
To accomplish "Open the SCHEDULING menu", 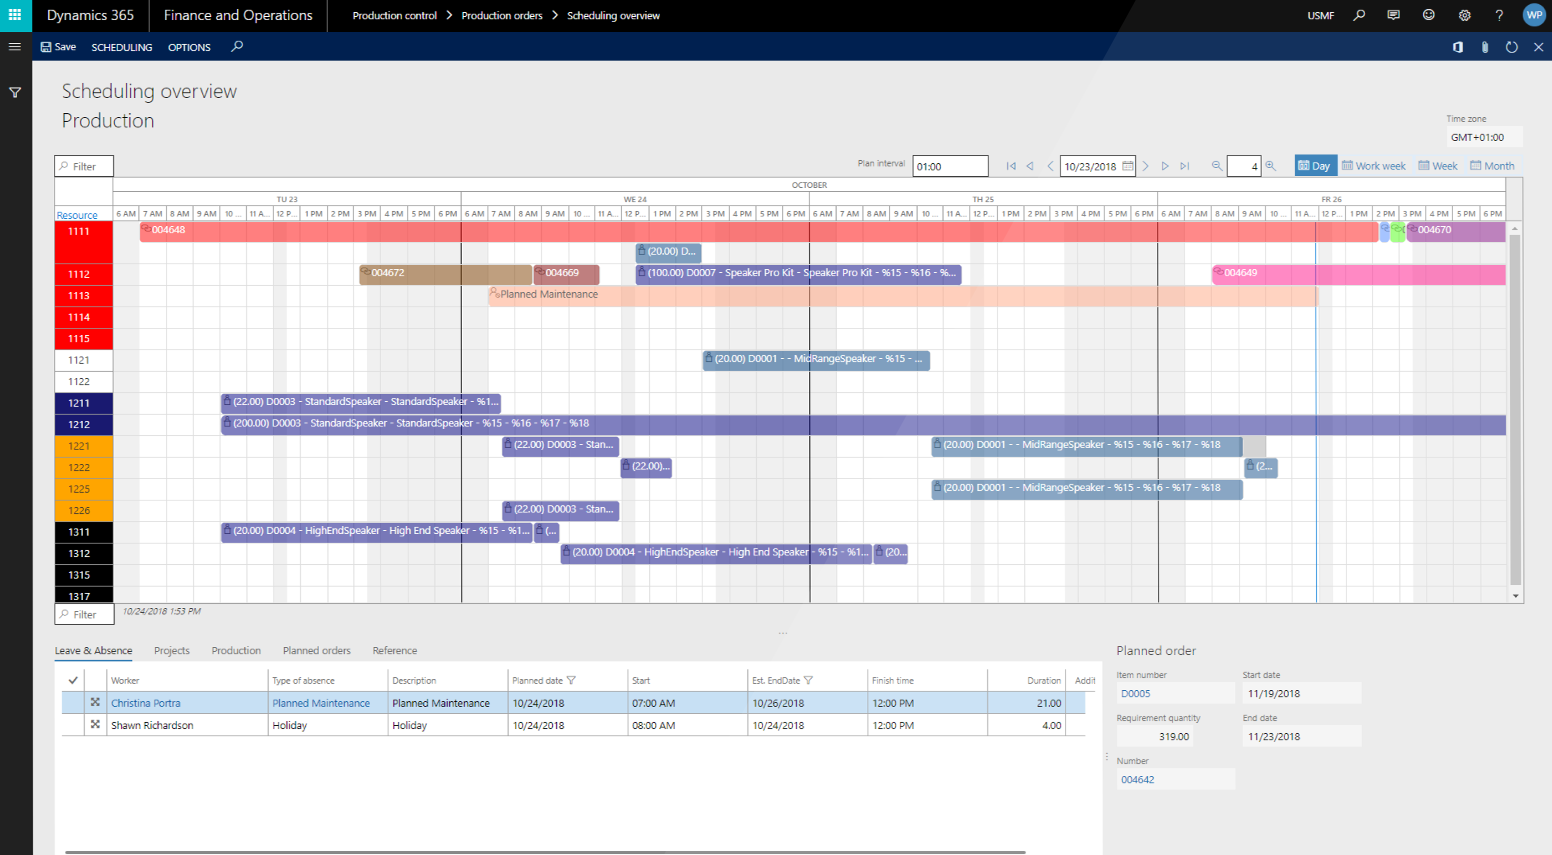I will coord(122,47).
